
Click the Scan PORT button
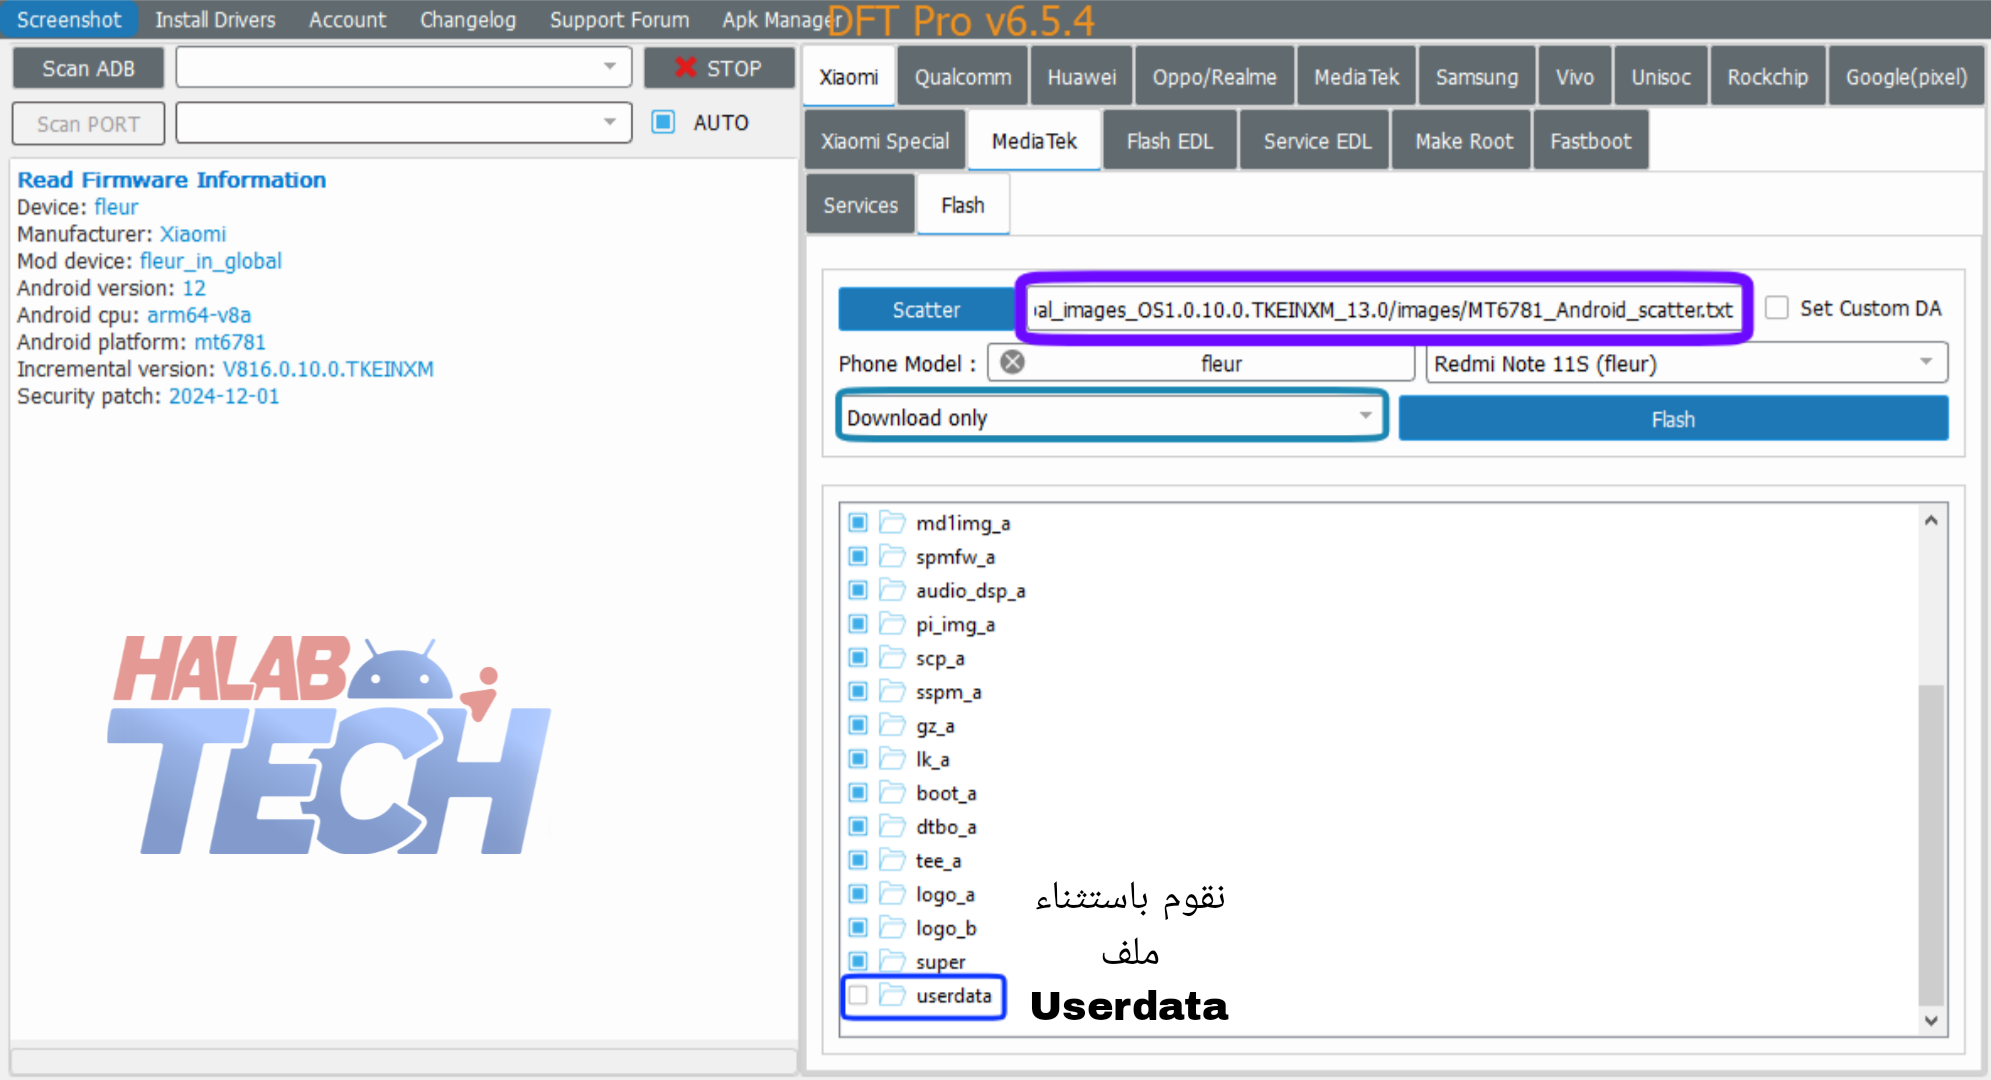88,124
